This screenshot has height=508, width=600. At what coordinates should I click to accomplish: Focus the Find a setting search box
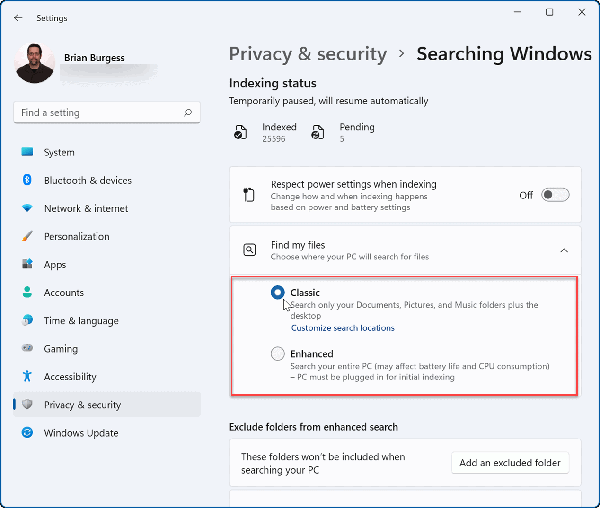107,112
